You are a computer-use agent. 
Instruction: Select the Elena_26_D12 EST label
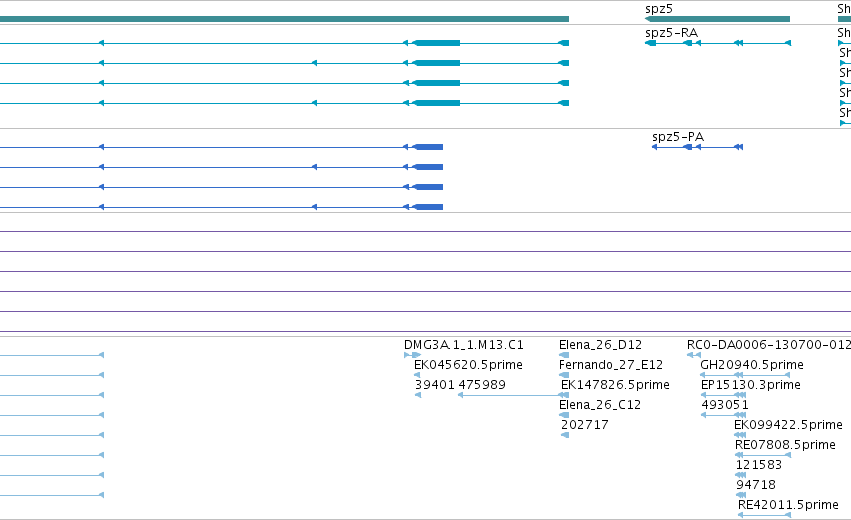coord(600,345)
